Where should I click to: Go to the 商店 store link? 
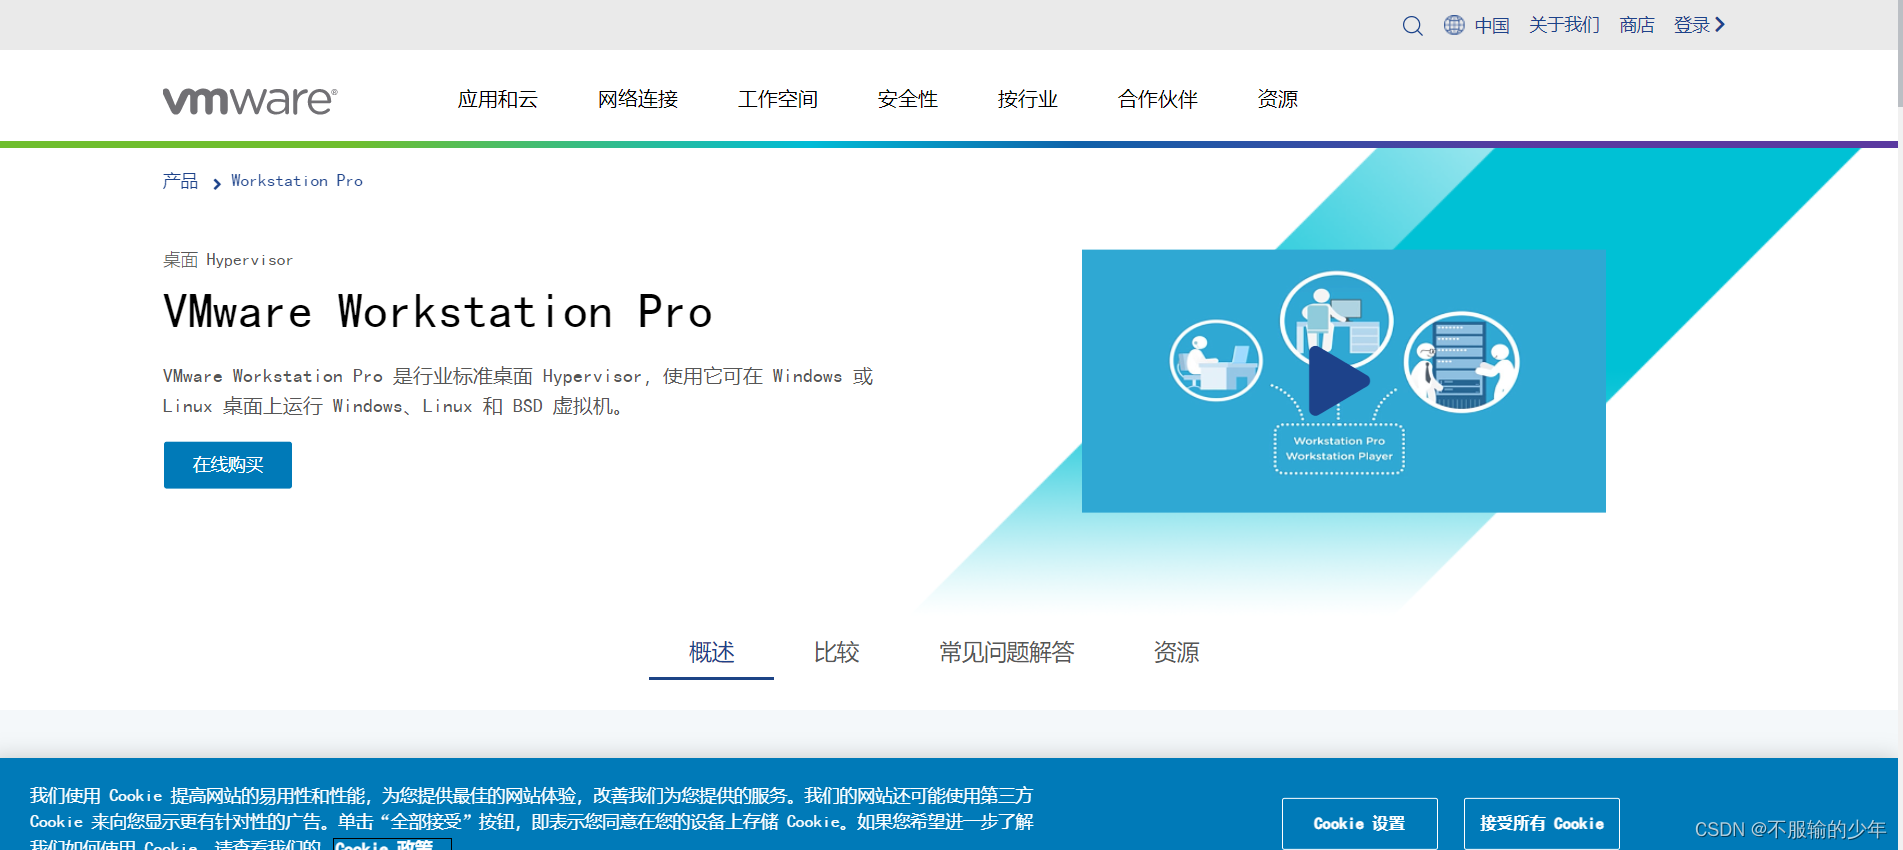[1637, 25]
